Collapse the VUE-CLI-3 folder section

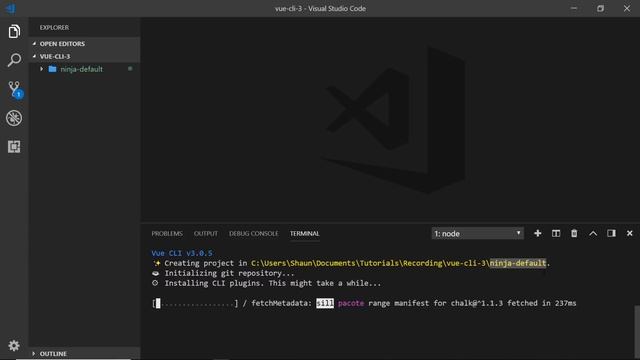click(x=84, y=56)
